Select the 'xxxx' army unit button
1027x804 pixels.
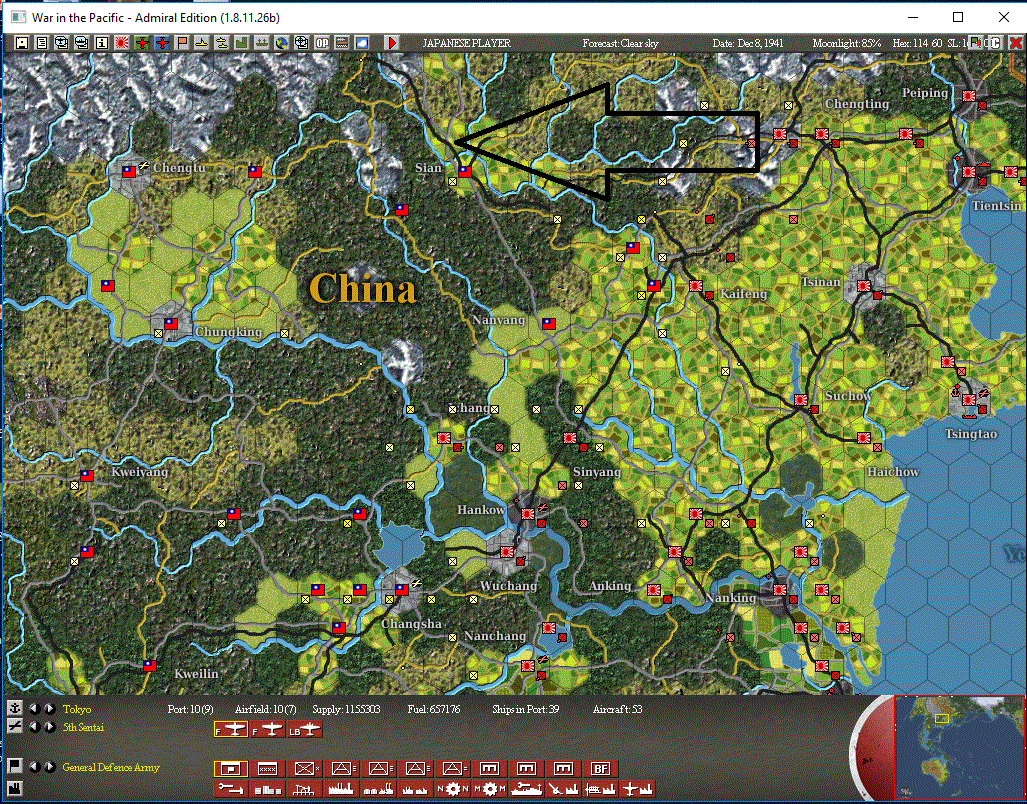point(267,769)
